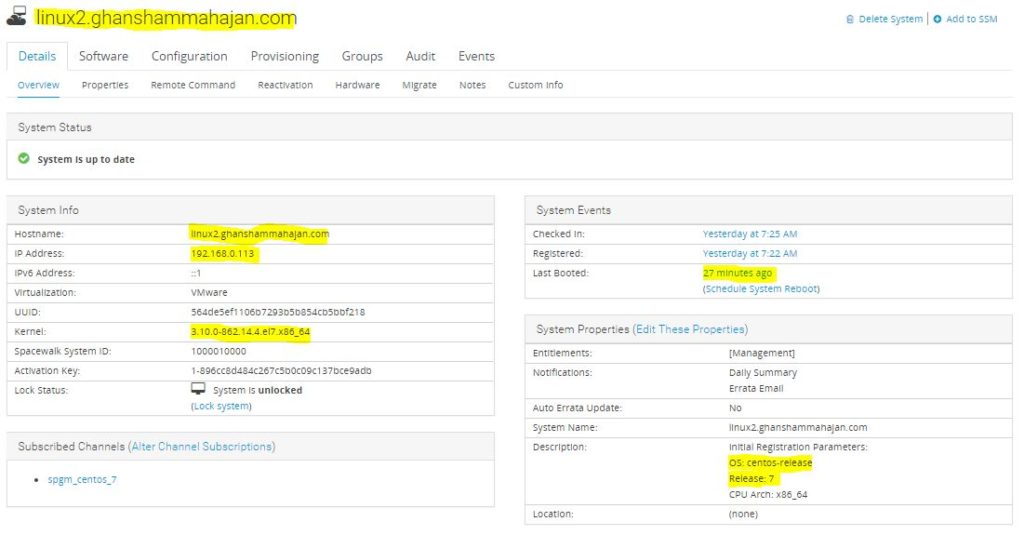Screen dimensions: 1024x535
Task: Switch to the Software tab
Action: click(103, 56)
